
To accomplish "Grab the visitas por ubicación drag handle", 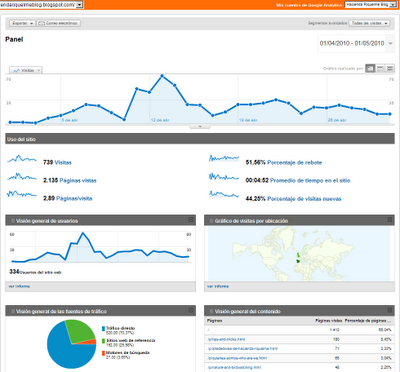I will tap(212, 221).
